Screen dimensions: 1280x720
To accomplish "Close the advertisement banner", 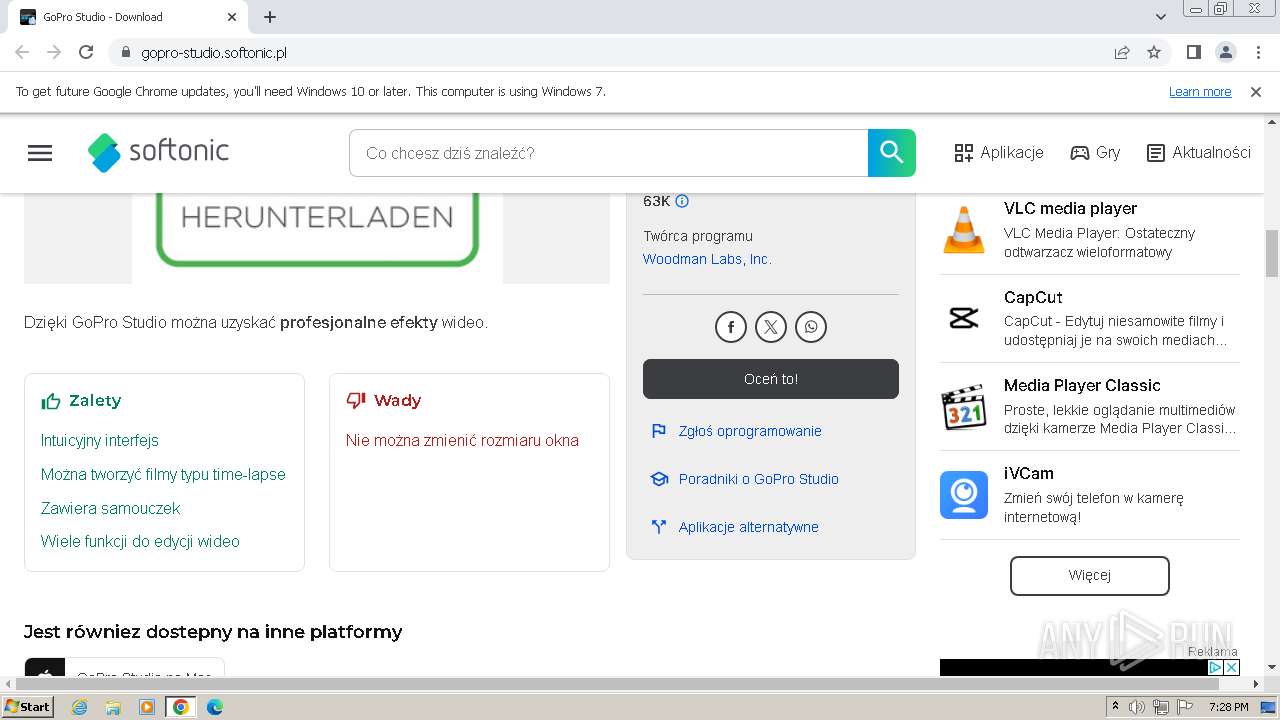I will (x=1232, y=667).
